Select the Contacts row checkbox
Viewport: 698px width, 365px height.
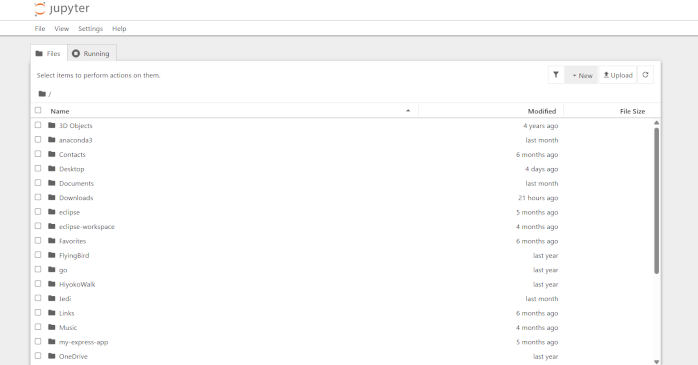tap(38, 154)
